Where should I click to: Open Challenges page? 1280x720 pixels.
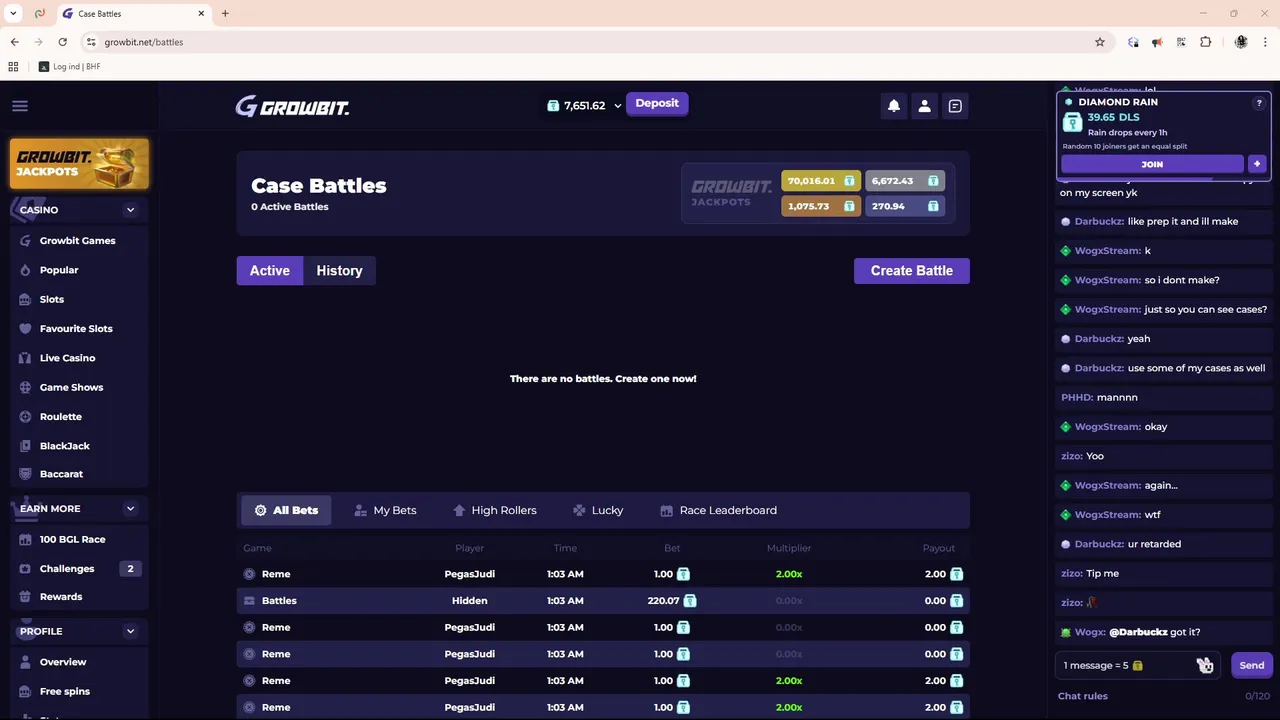click(x=67, y=569)
